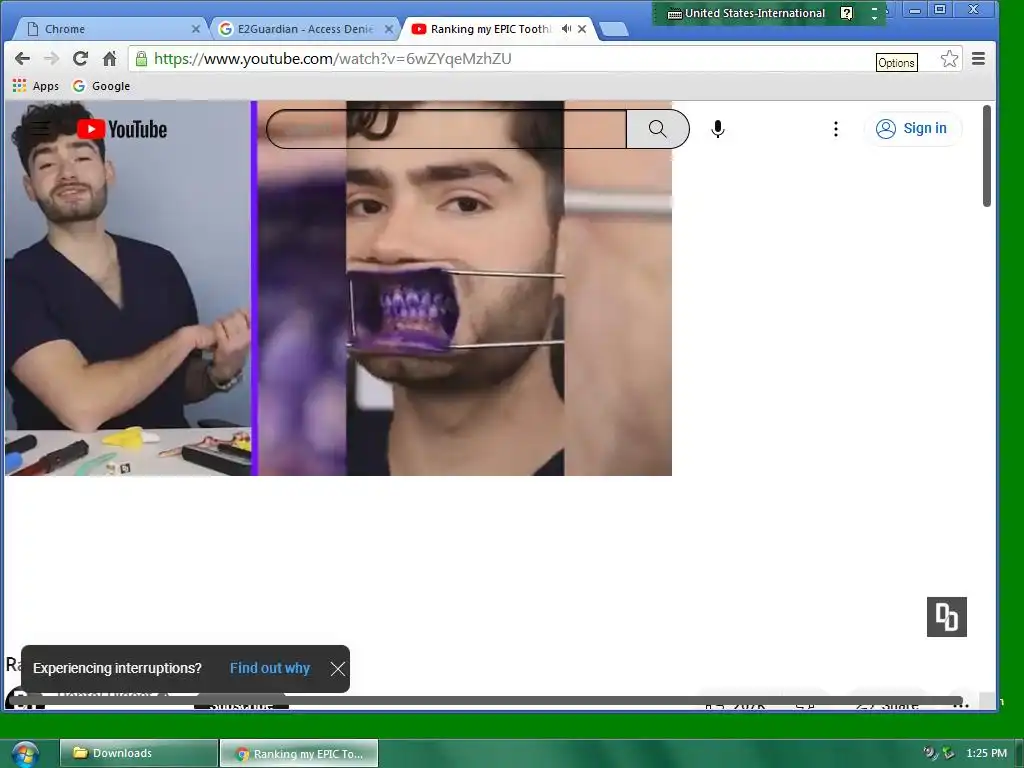The image size is (1024, 768).
Task: Click the dark badge icon at bottom right
Action: (947, 616)
